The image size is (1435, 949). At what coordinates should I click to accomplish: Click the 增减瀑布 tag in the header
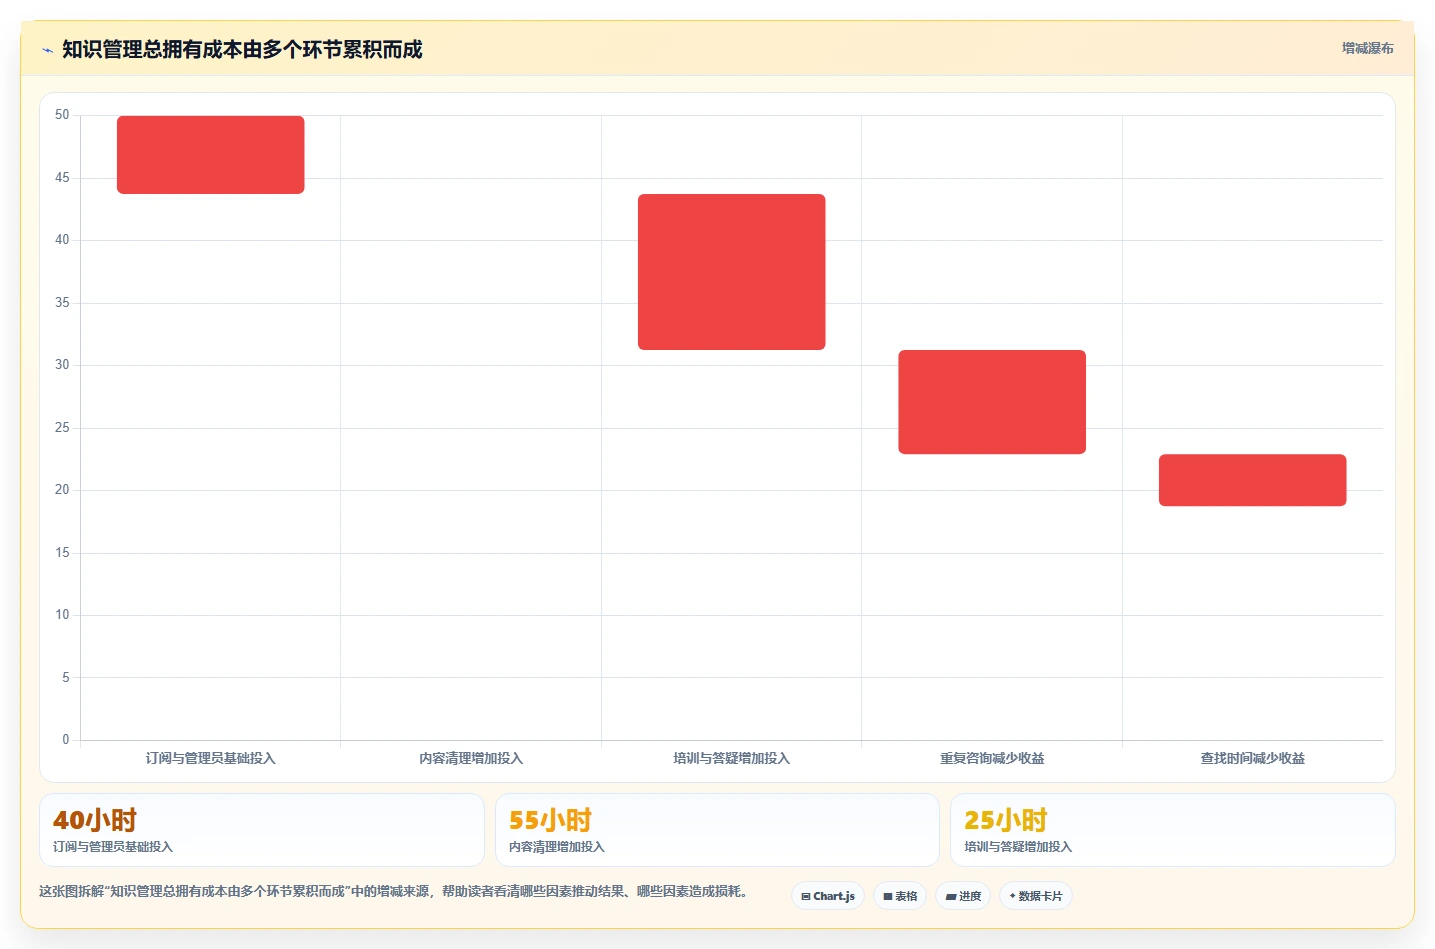(x=1367, y=48)
